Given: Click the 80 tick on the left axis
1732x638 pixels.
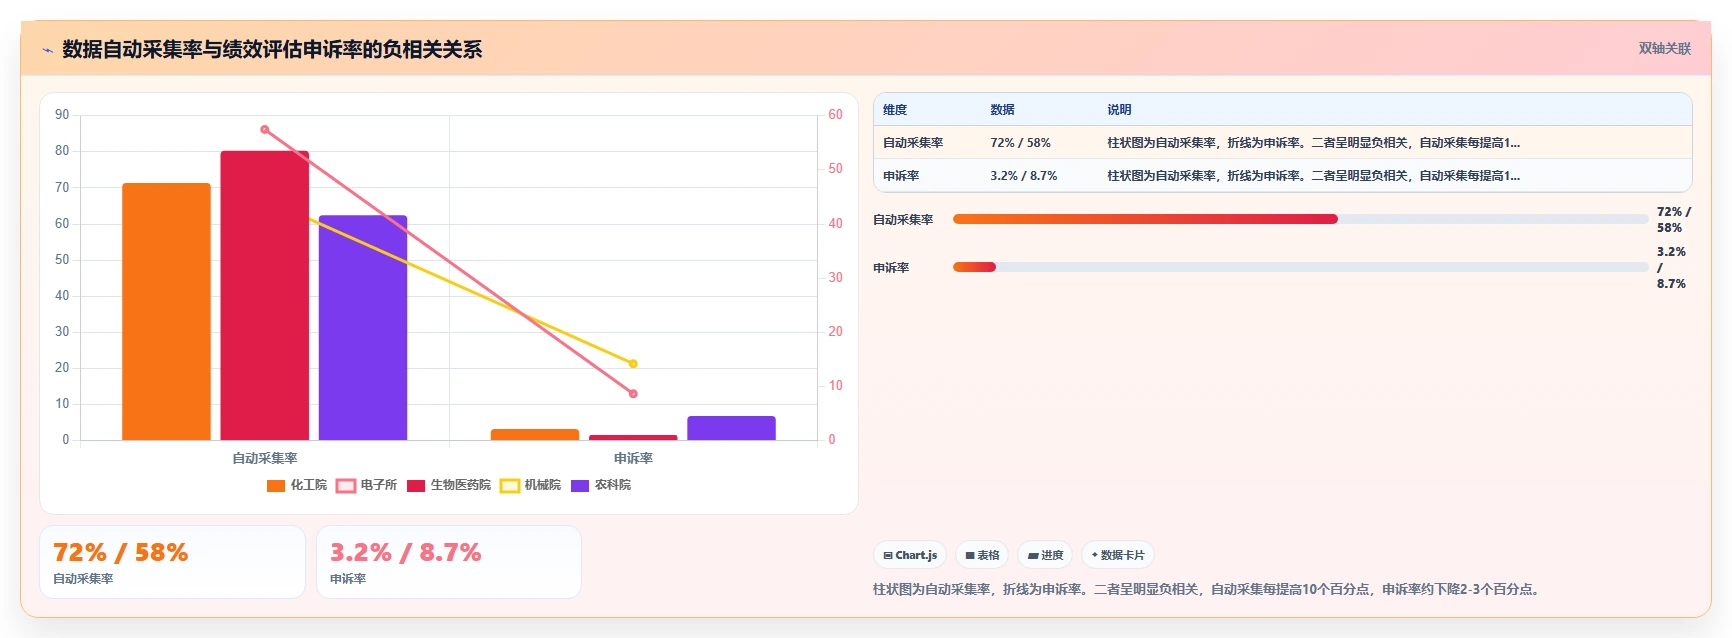Looking at the screenshot, I should (x=62, y=151).
